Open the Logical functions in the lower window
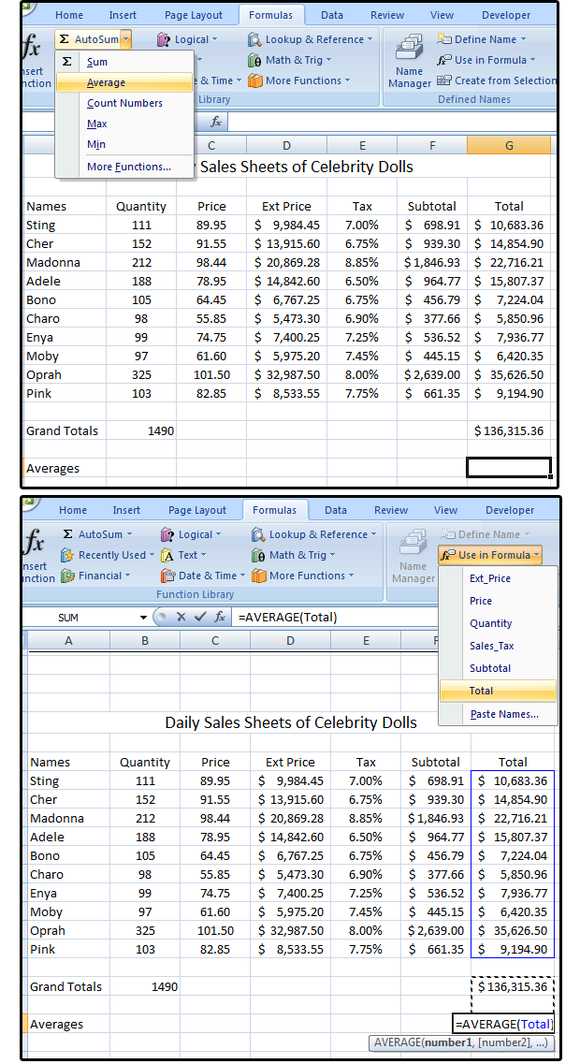This screenshot has width=580, height=1064. click(x=191, y=535)
